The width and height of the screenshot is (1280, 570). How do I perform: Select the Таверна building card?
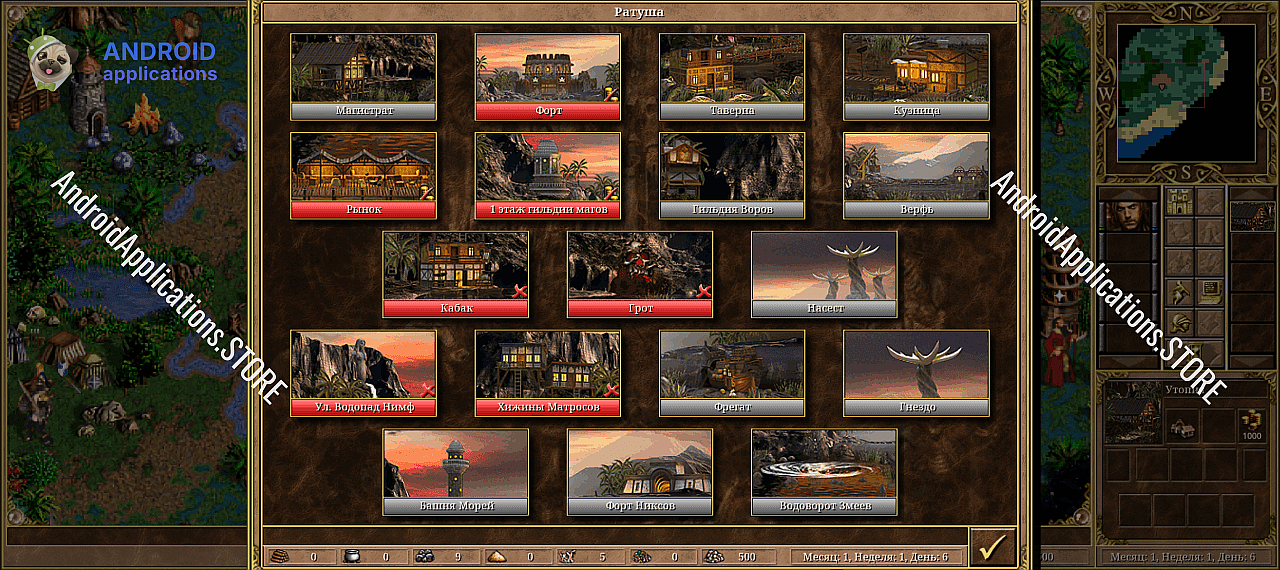tap(731, 76)
